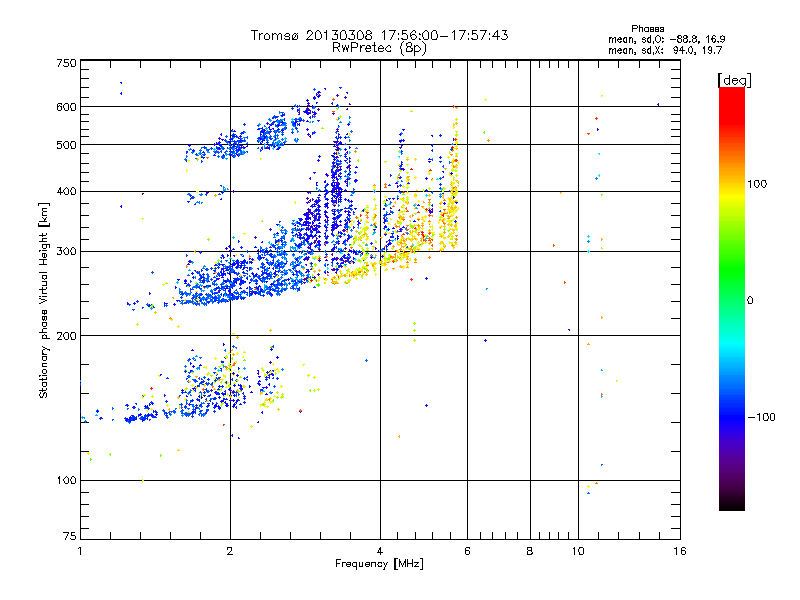Click the x-axis tick label '2'
Viewport: 800px width, 600px height.
click(x=230, y=551)
